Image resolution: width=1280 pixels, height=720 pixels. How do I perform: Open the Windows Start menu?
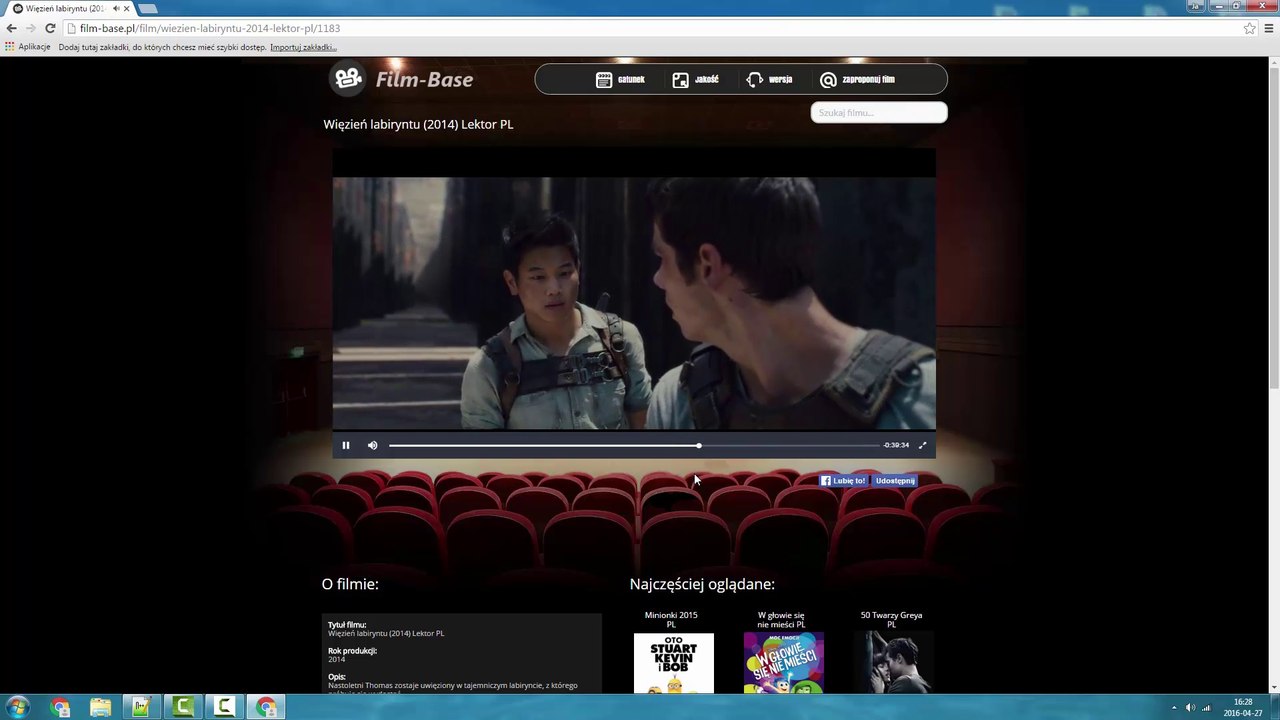18,707
